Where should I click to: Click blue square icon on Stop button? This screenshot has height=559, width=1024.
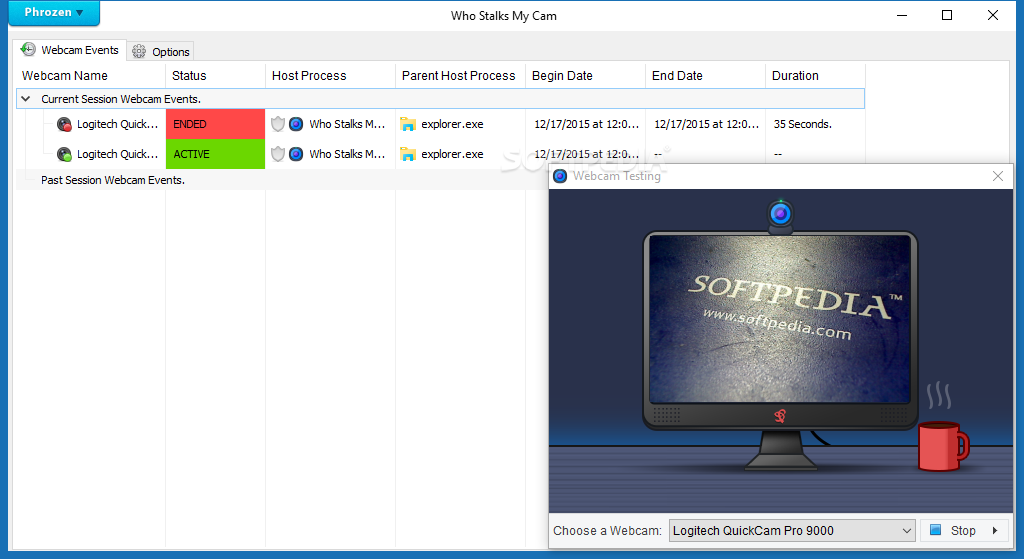point(935,530)
